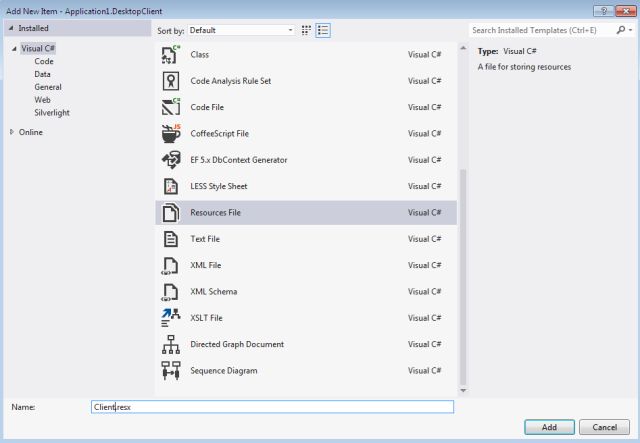Select the XSLT File icon
The height and width of the screenshot is (443, 640).
pyautogui.click(x=171, y=318)
